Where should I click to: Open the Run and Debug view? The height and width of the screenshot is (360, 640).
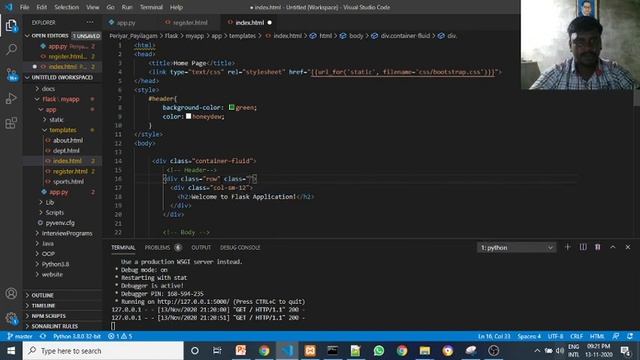[x=11, y=98]
